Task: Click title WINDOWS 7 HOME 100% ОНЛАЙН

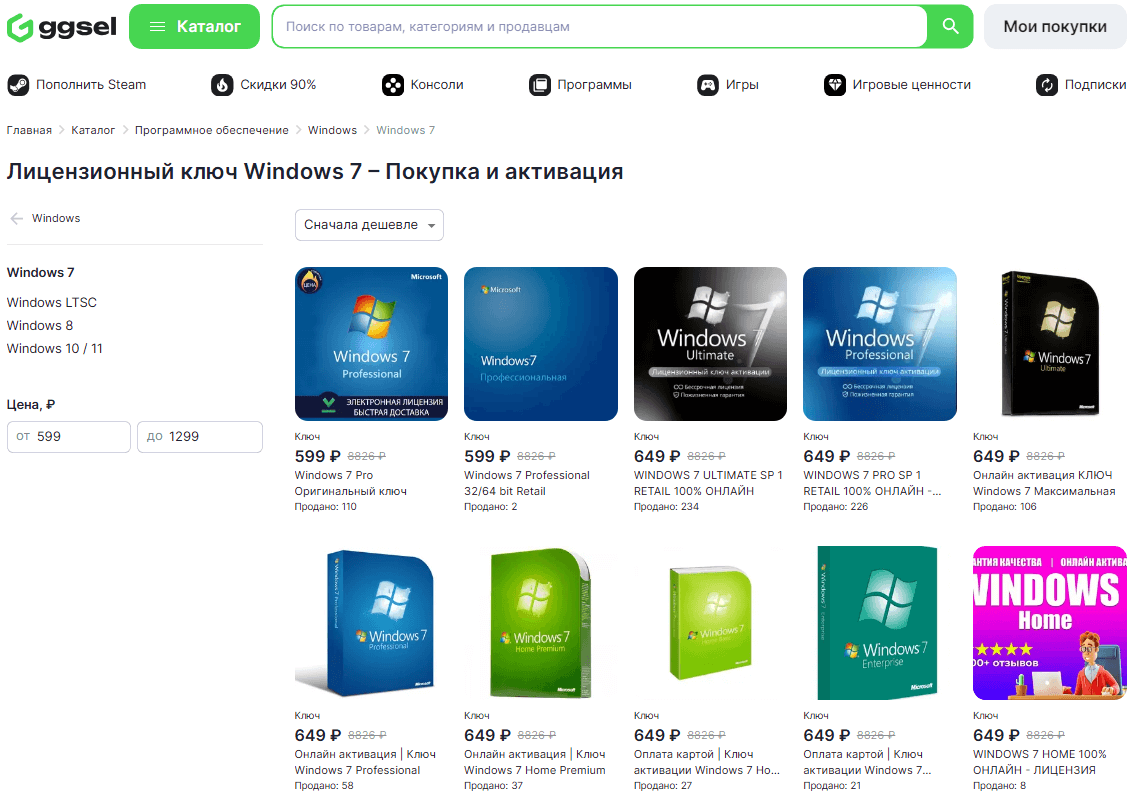Action: [x=1040, y=762]
